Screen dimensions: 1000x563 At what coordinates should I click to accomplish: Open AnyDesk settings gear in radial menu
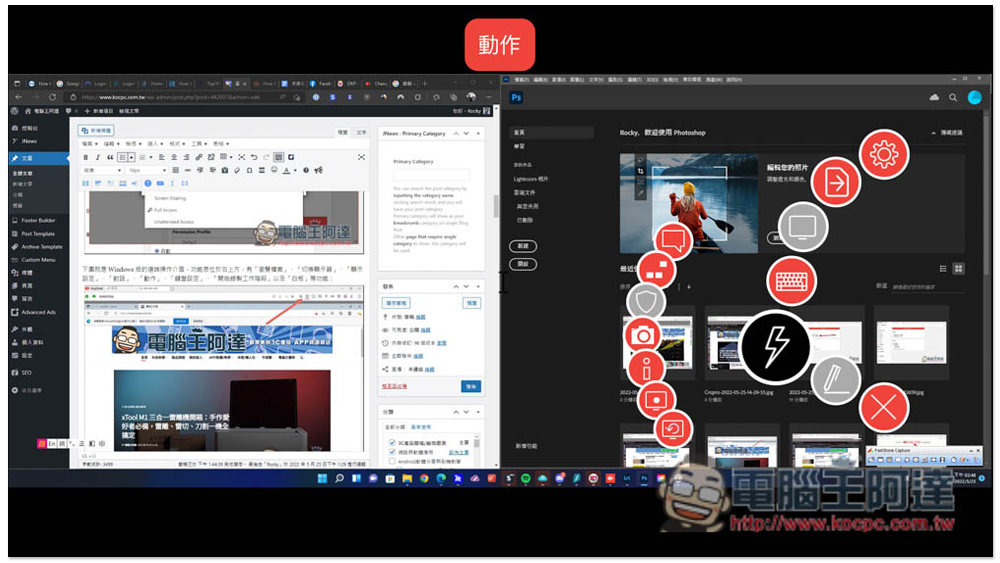(x=883, y=154)
